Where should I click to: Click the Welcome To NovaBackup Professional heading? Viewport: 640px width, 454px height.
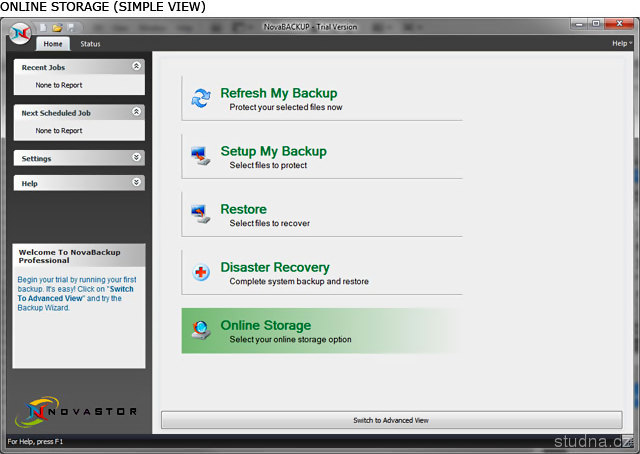tap(69, 256)
